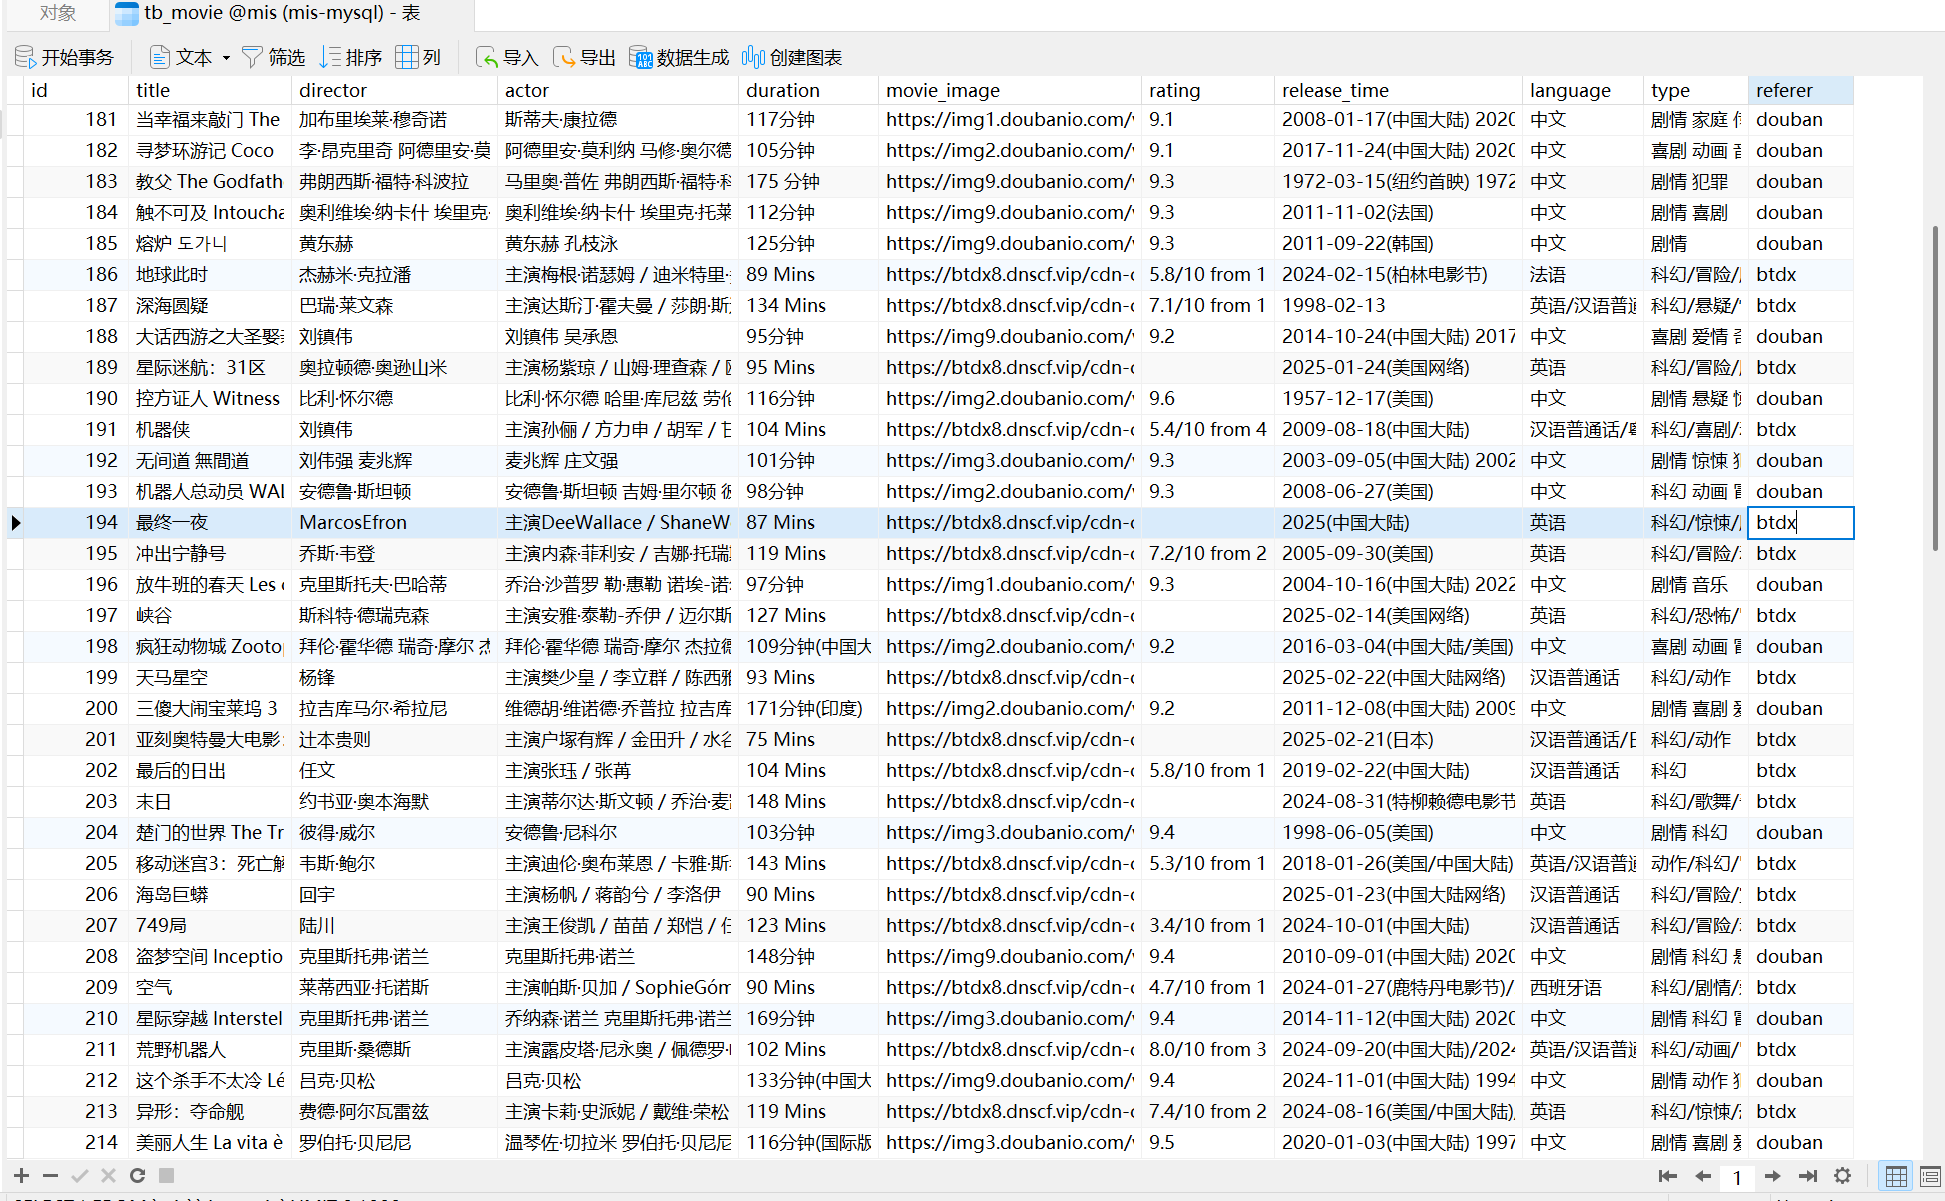
Task: Click the 导出 export icon
Action: [564, 58]
